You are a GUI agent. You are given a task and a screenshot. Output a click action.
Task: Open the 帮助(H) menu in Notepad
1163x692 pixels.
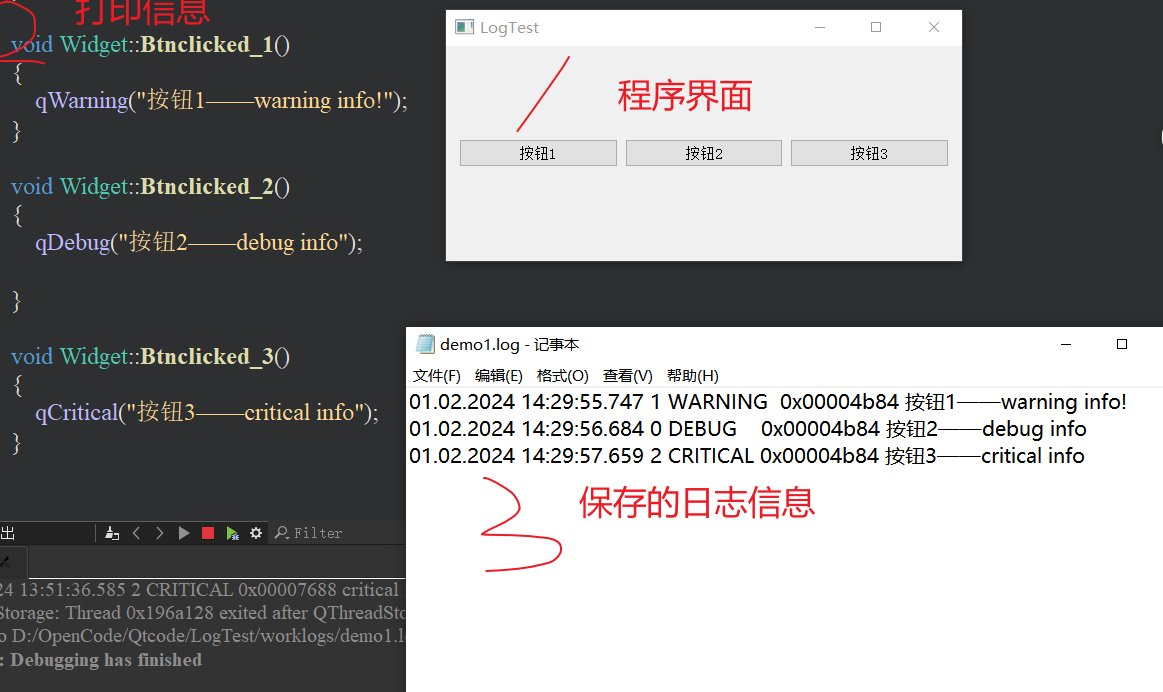693,375
